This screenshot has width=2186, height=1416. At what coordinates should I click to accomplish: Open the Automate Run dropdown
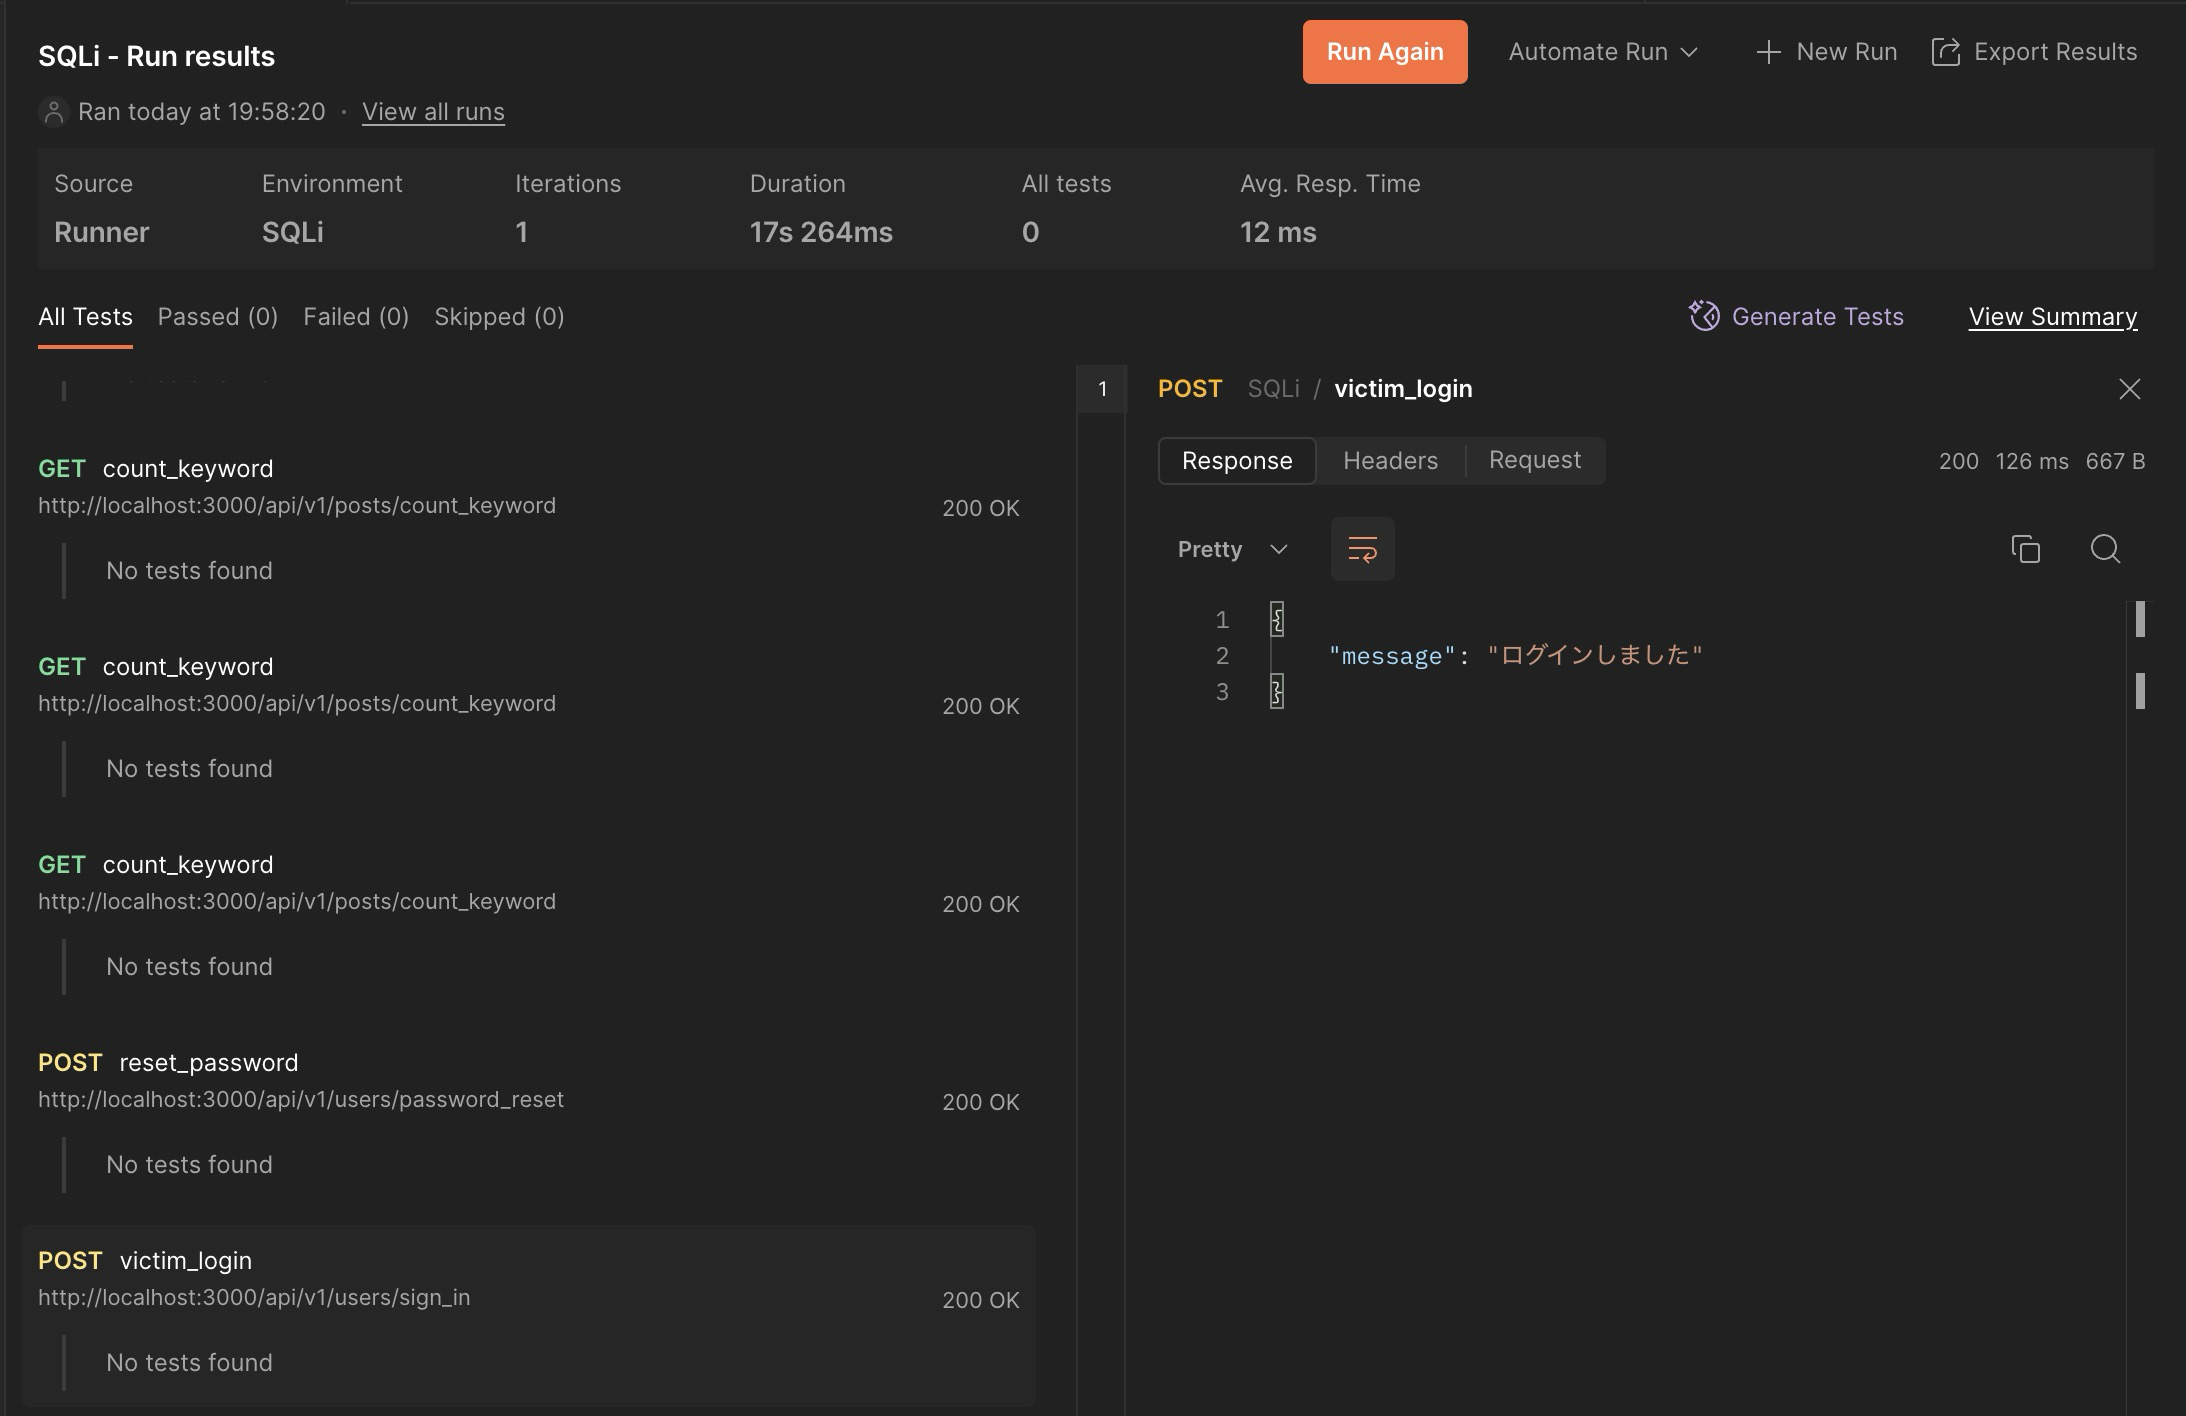pos(1602,52)
